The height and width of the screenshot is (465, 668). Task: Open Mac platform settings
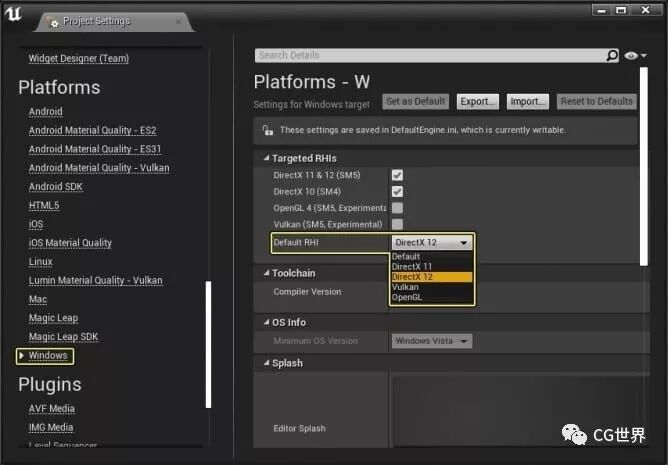point(37,299)
